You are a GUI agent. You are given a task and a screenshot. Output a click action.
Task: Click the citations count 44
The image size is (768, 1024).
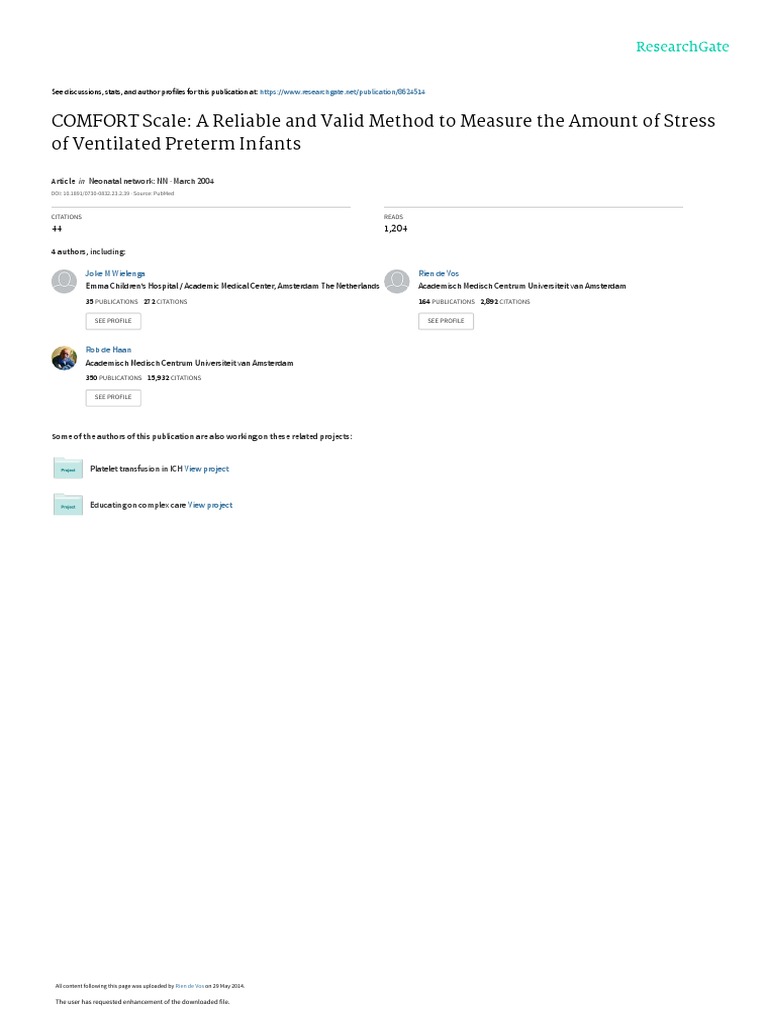coord(57,228)
